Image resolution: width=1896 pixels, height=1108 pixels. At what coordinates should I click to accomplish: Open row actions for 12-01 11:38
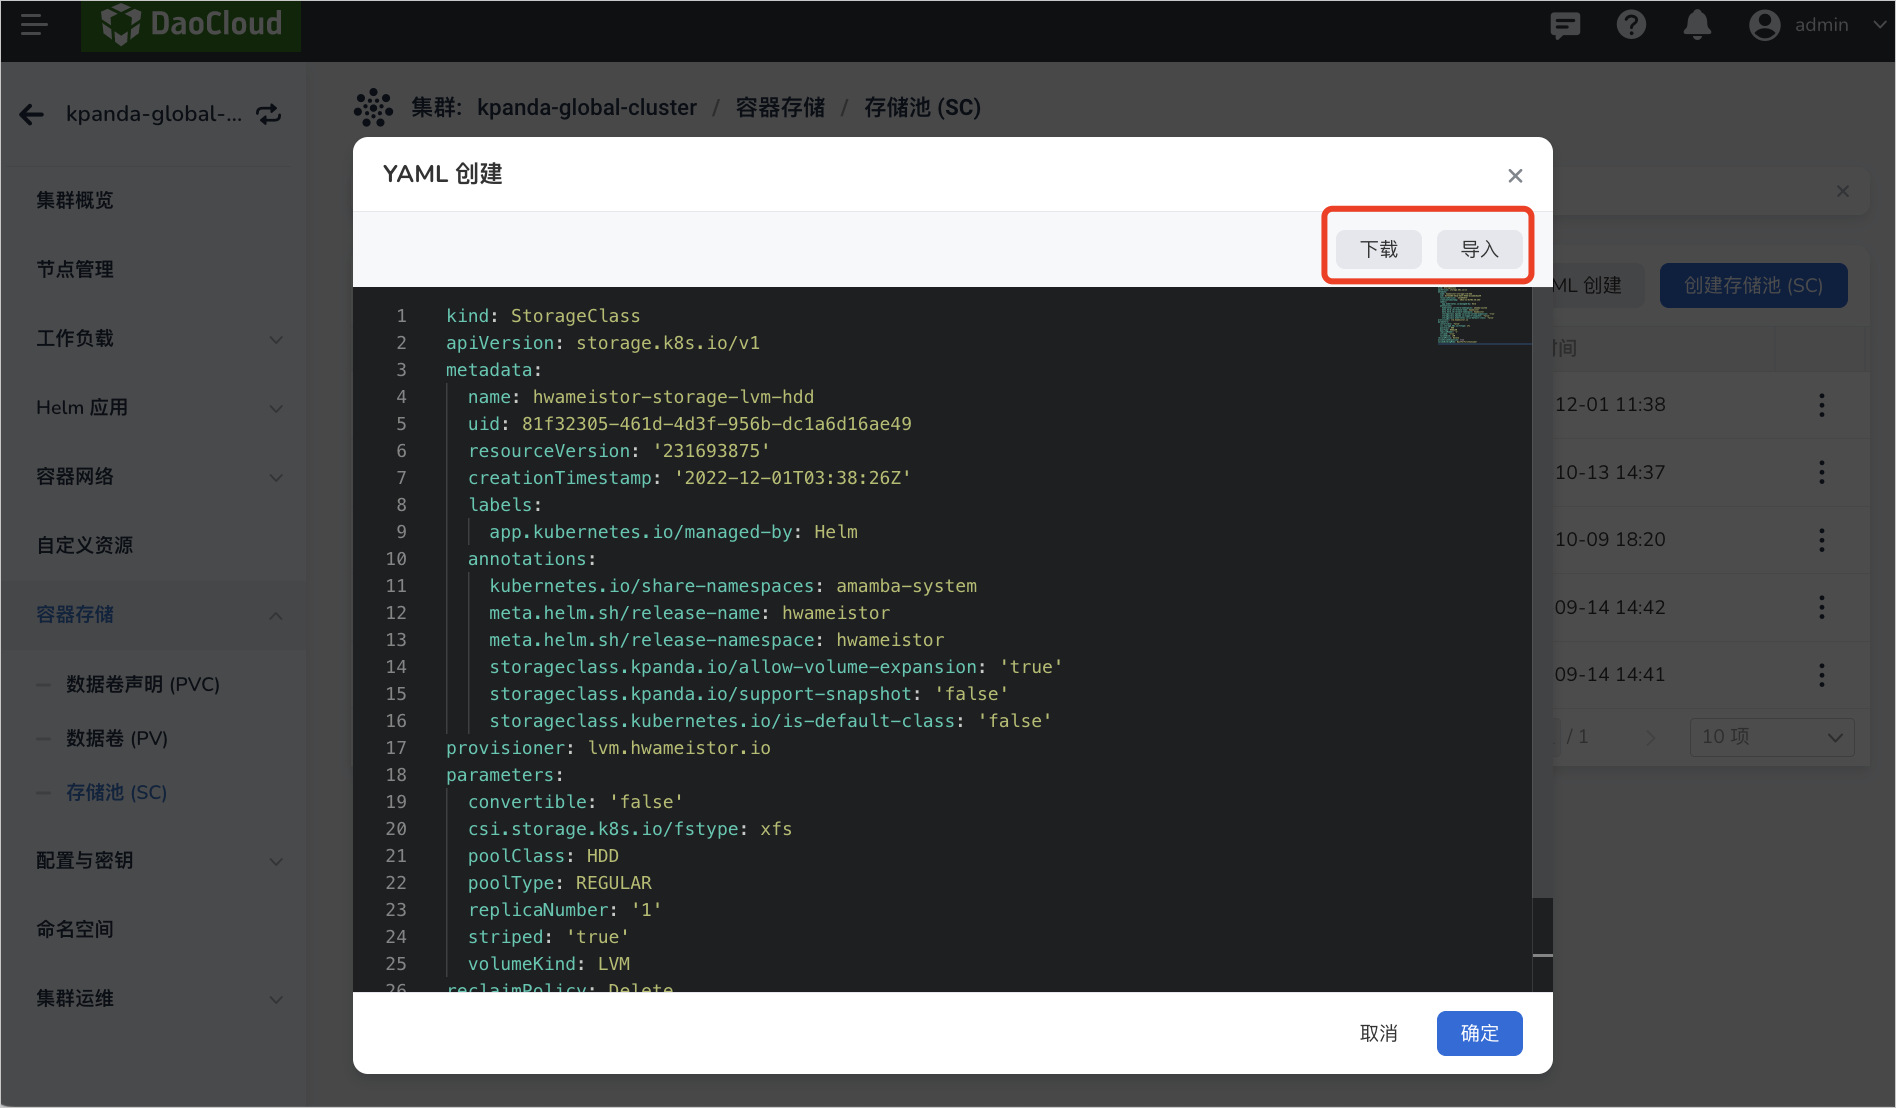(1822, 405)
